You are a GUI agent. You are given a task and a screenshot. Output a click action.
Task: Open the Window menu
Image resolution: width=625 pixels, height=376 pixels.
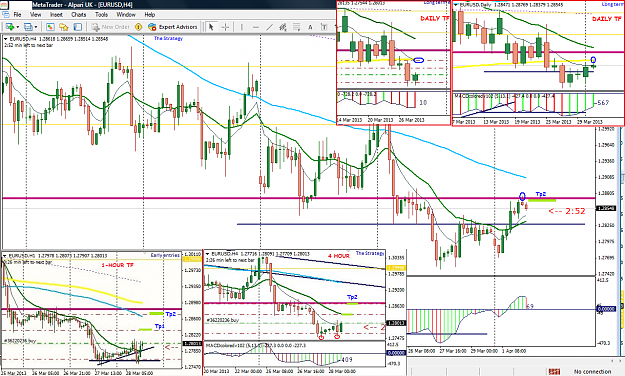126,15
